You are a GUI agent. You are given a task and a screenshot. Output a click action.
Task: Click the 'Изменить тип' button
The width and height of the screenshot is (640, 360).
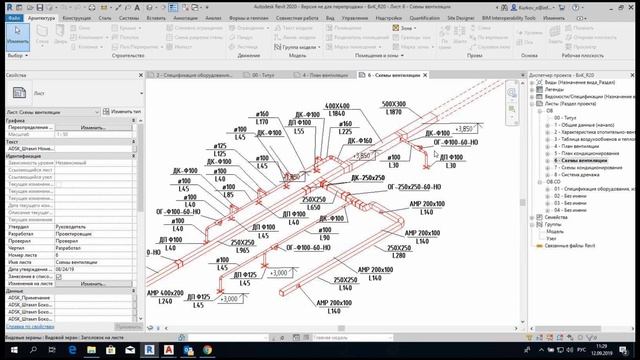coord(122,111)
